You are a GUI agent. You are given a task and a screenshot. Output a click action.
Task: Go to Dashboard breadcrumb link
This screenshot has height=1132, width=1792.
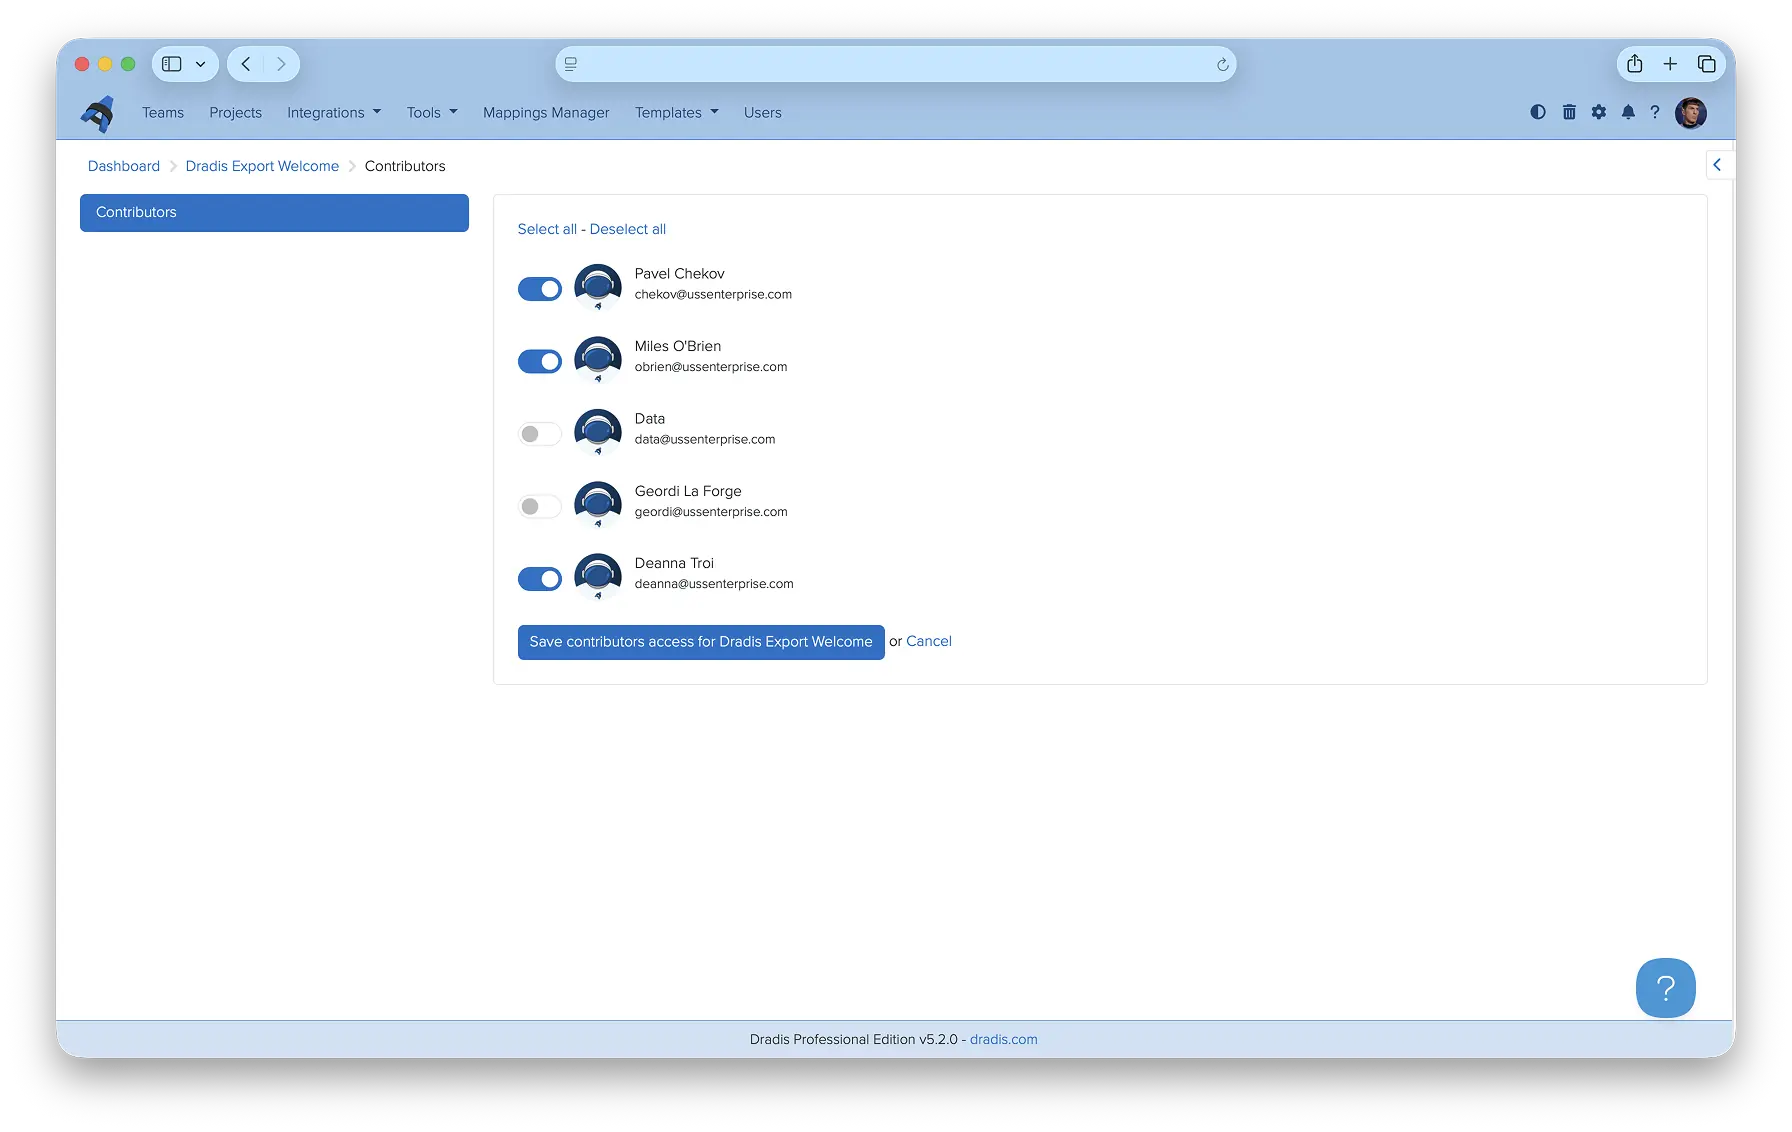pyautogui.click(x=124, y=166)
